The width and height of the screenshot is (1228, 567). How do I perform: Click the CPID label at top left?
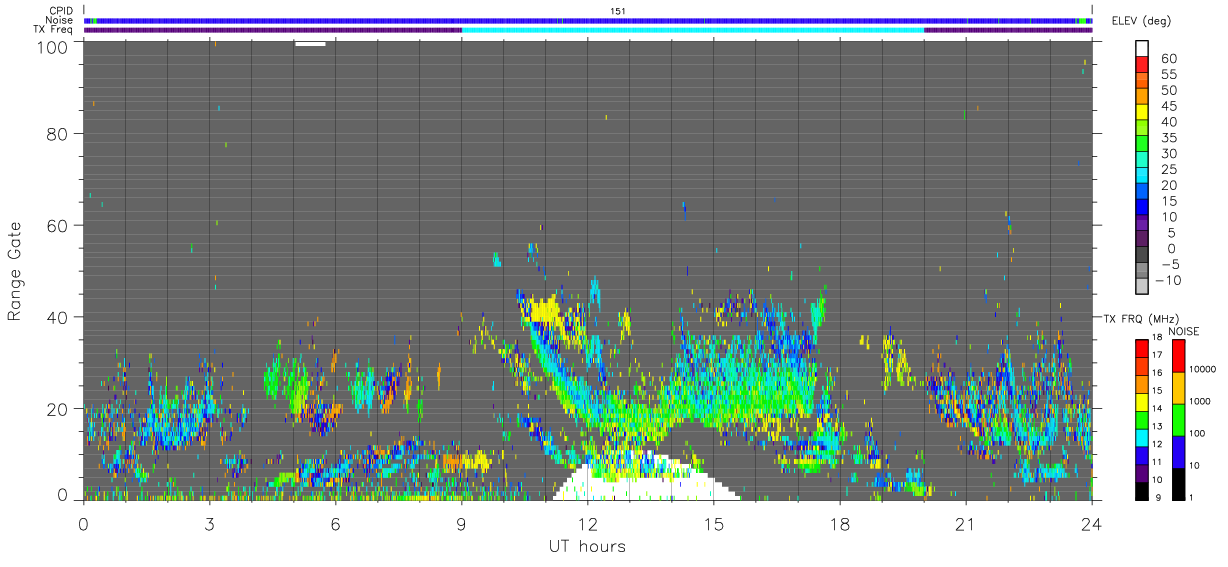[59, 10]
